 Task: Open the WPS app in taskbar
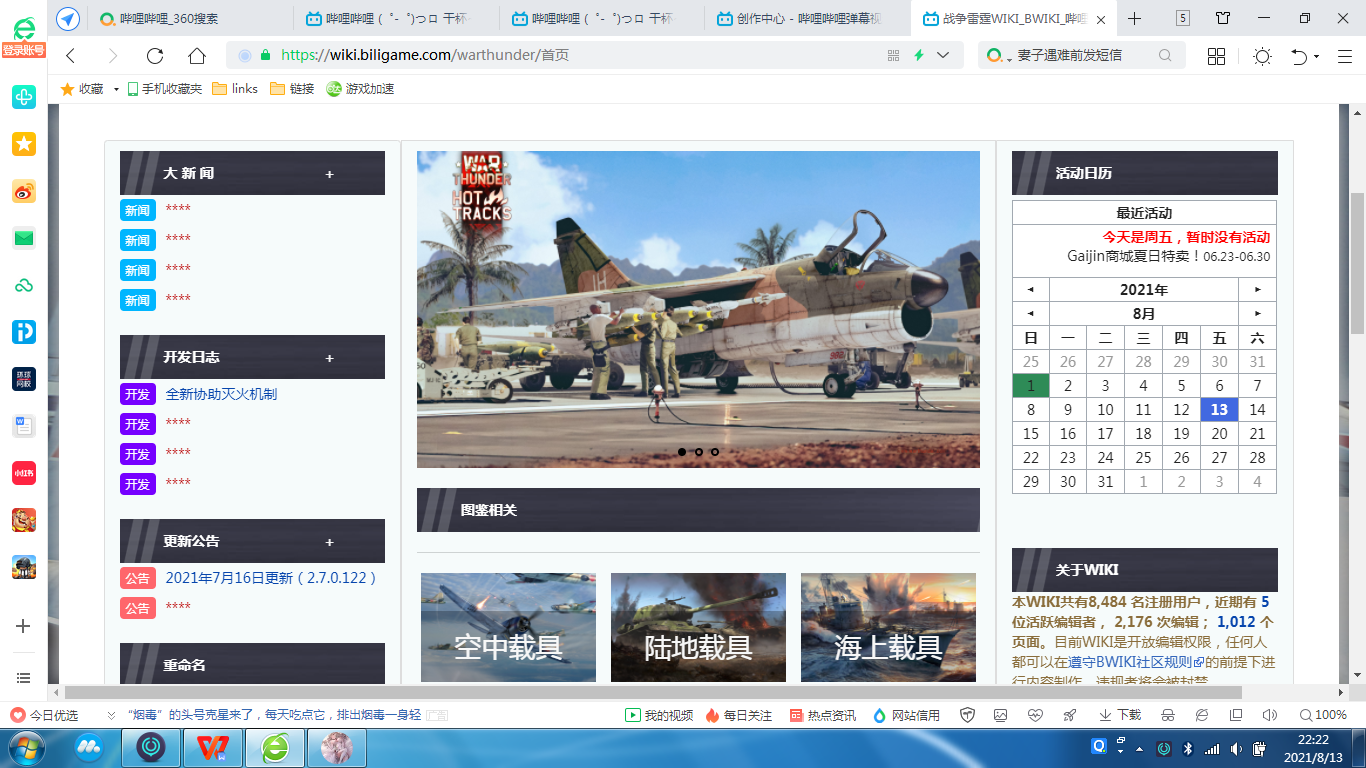click(x=211, y=748)
